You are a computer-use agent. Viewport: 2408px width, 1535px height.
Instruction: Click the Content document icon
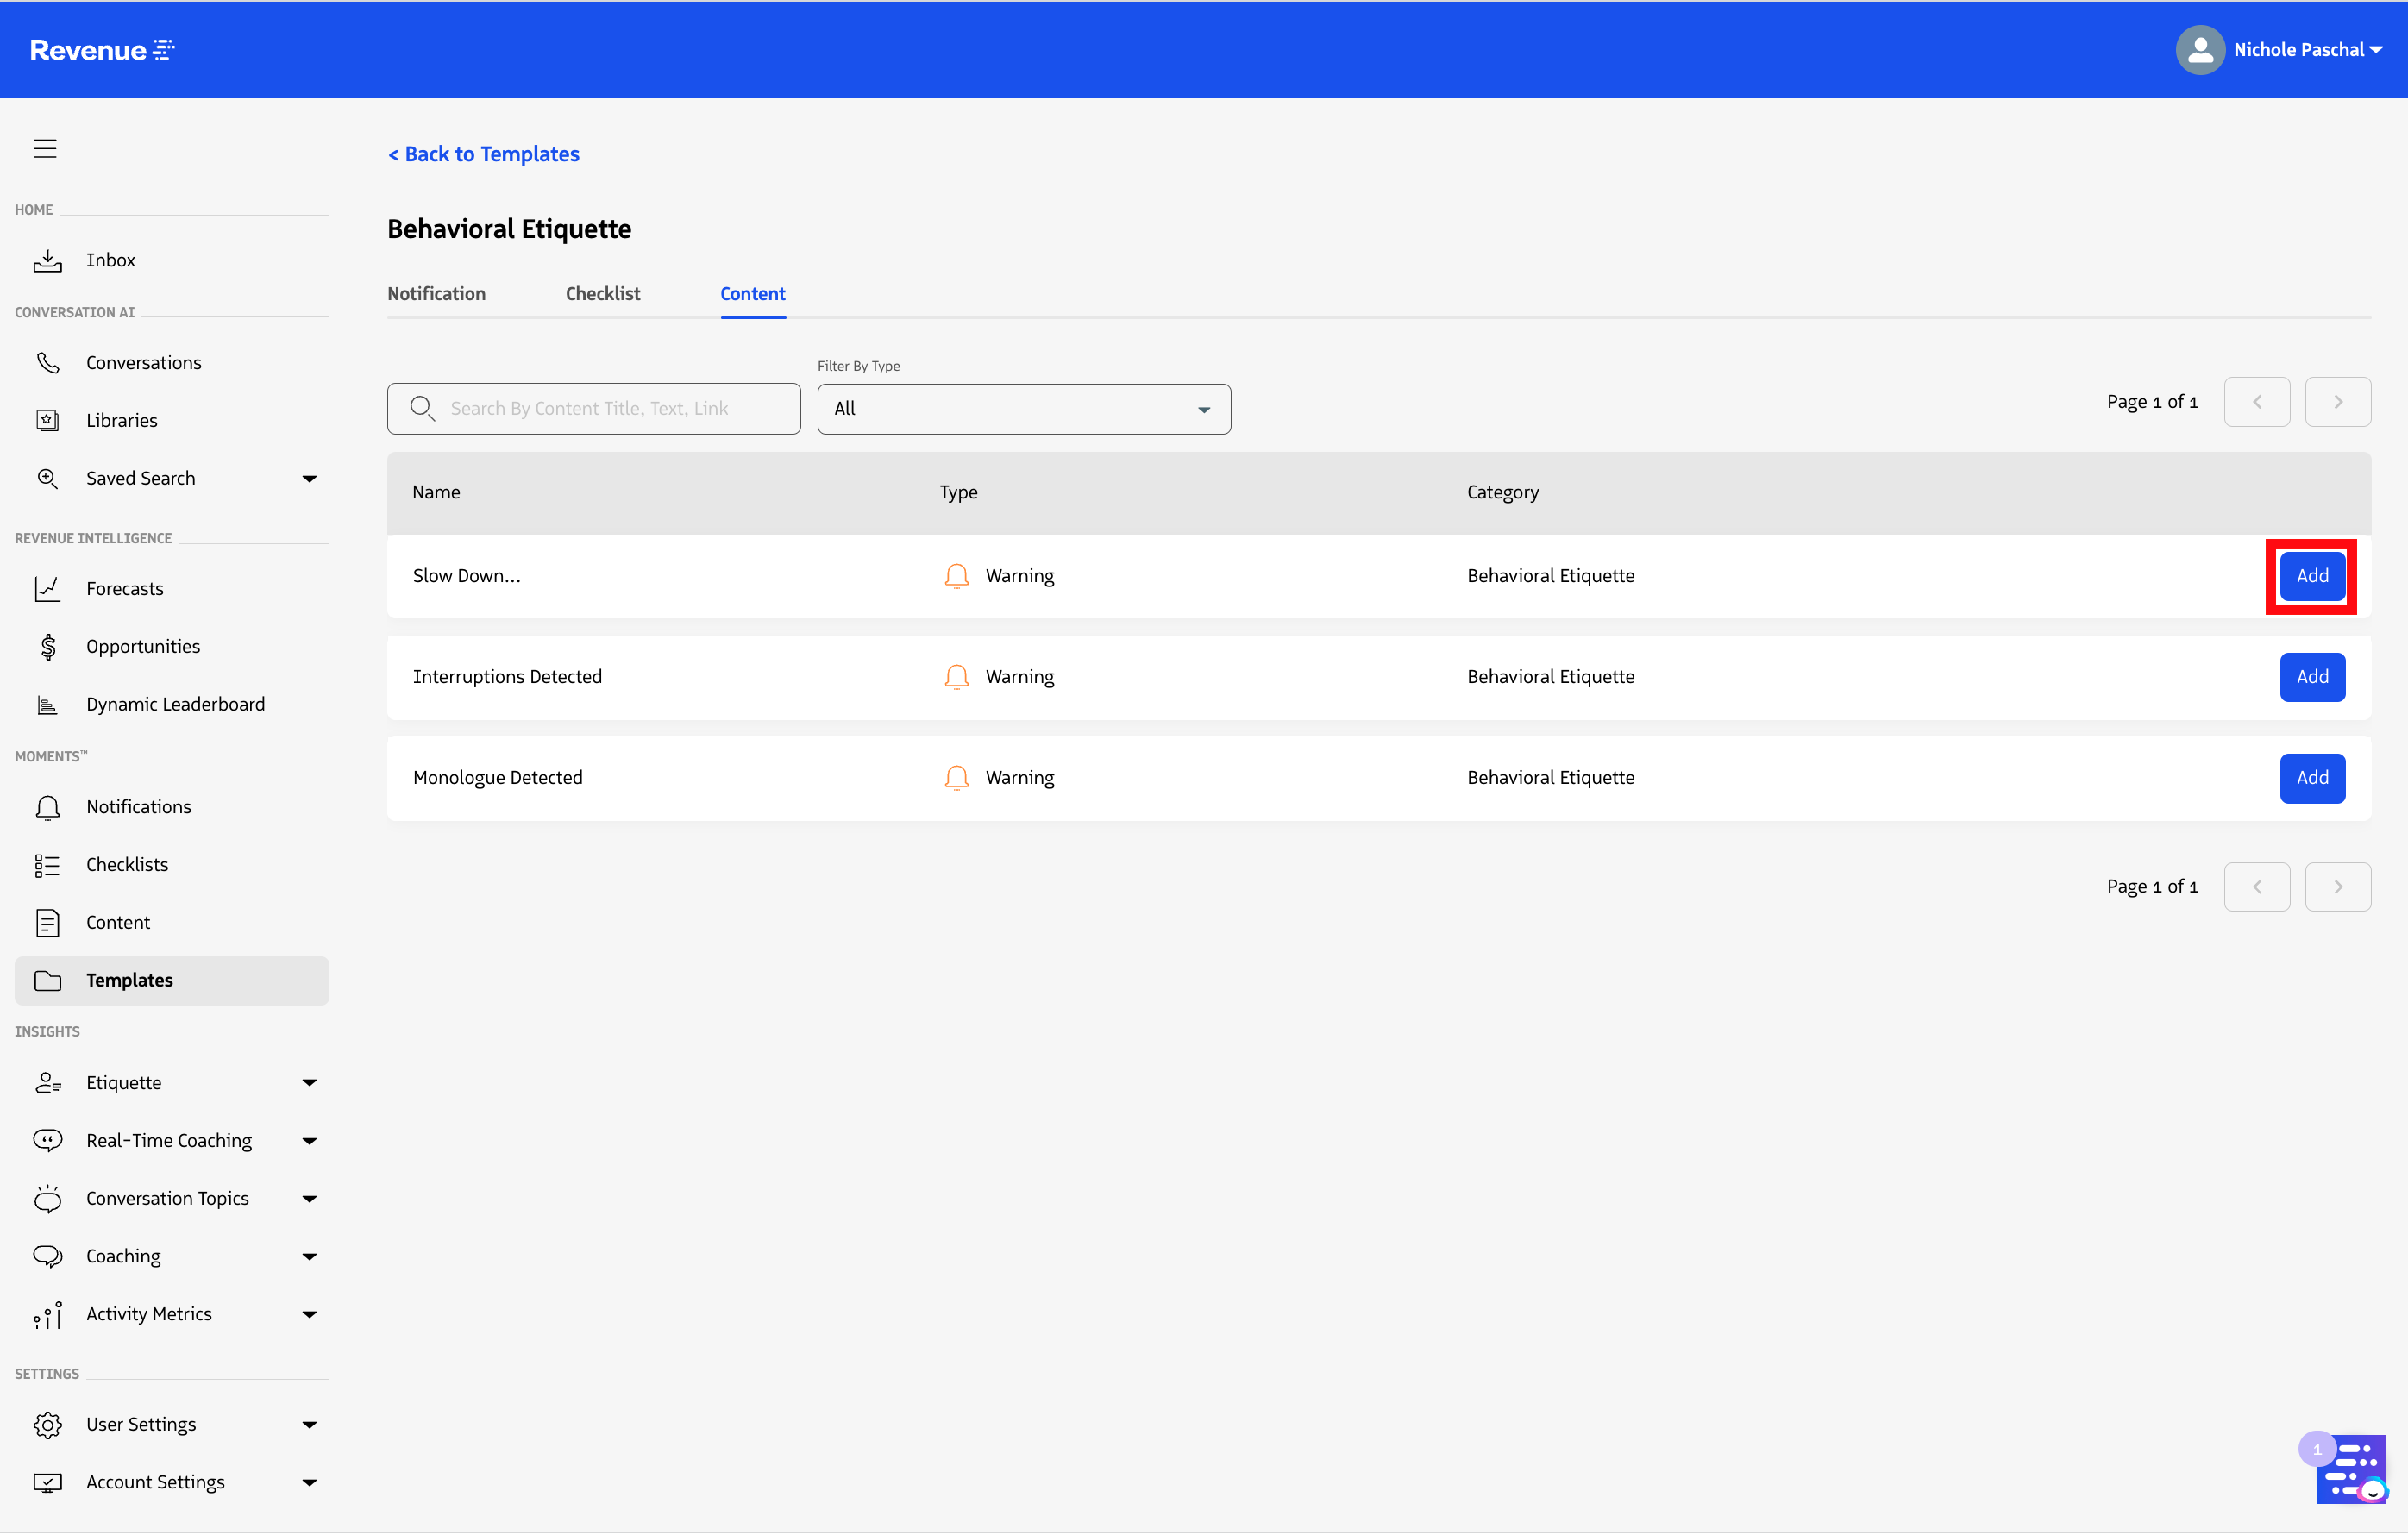click(48, 923)
